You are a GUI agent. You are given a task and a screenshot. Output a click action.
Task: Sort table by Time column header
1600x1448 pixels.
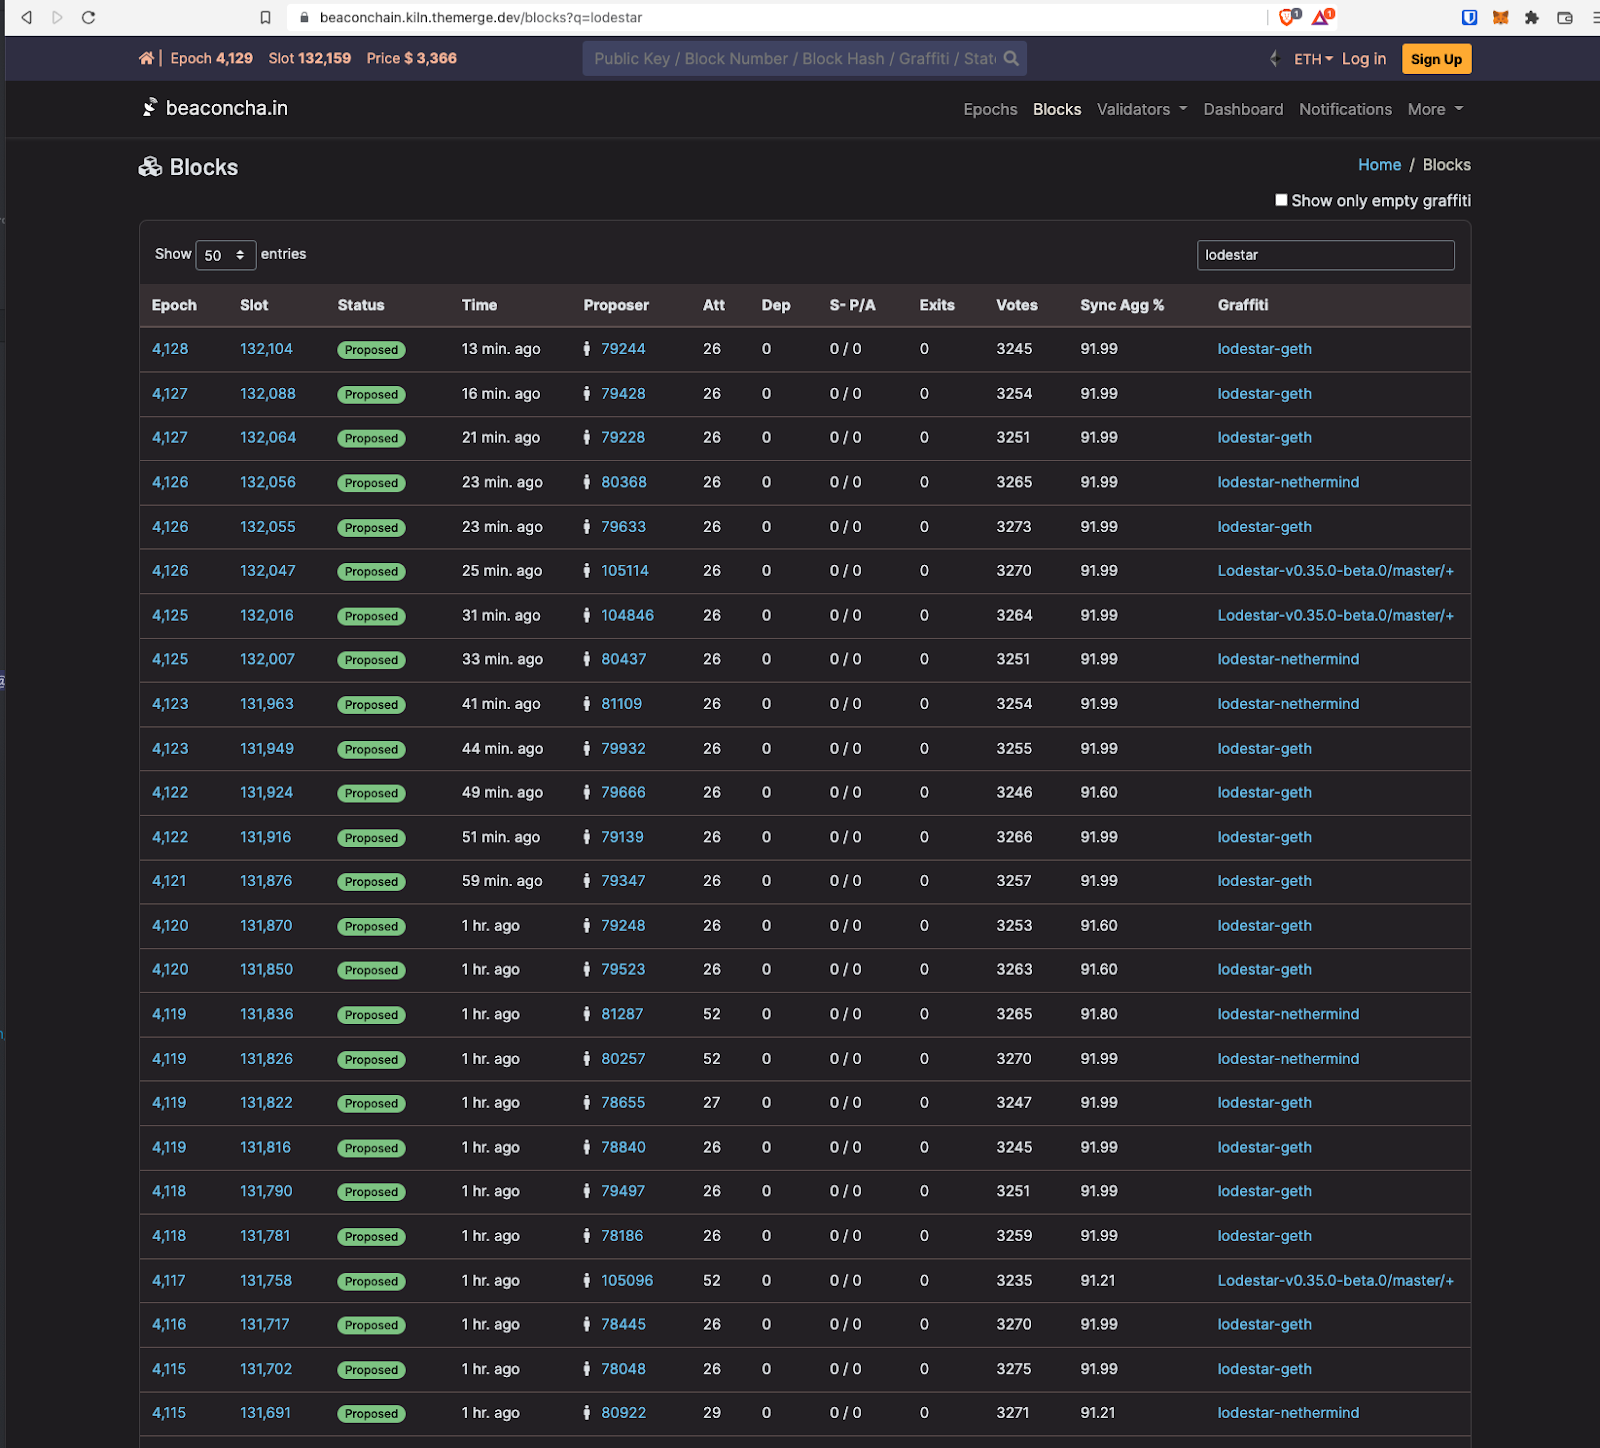479,305
